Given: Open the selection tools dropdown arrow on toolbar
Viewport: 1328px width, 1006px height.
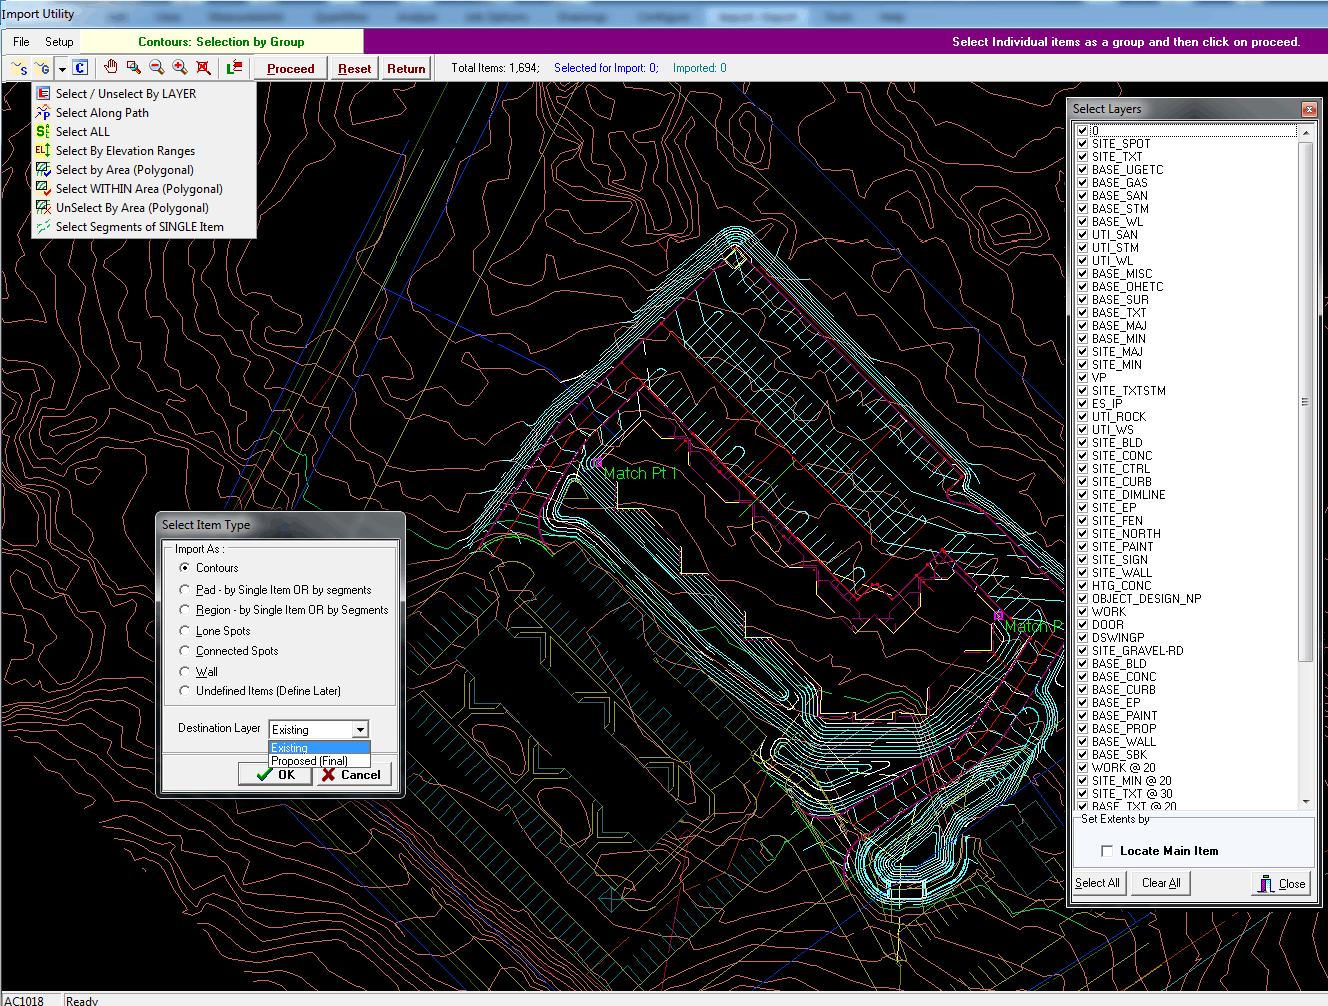Looking at the screenshot, I should (x=62, y=68).
